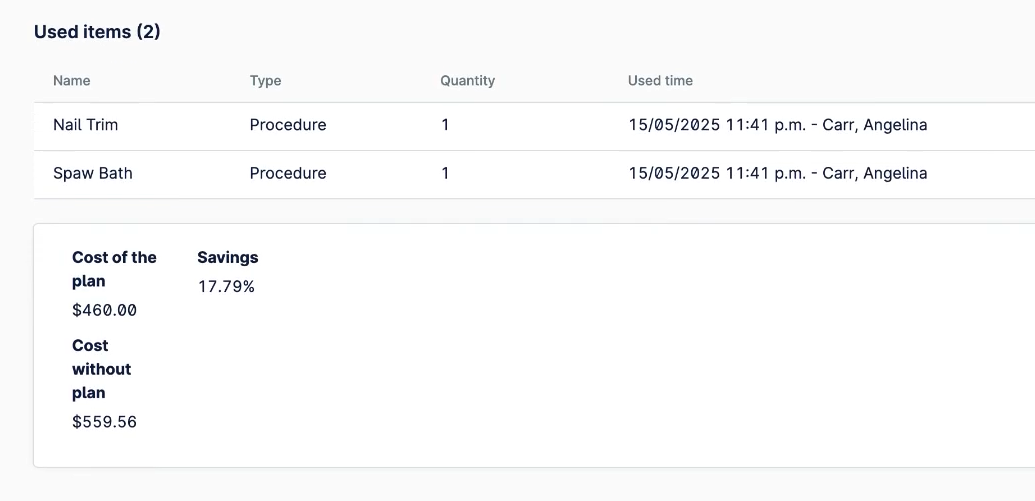Select the Spaw Bath row name
Viewport: 1035px width, 501px height.
[x=92, y=173]
